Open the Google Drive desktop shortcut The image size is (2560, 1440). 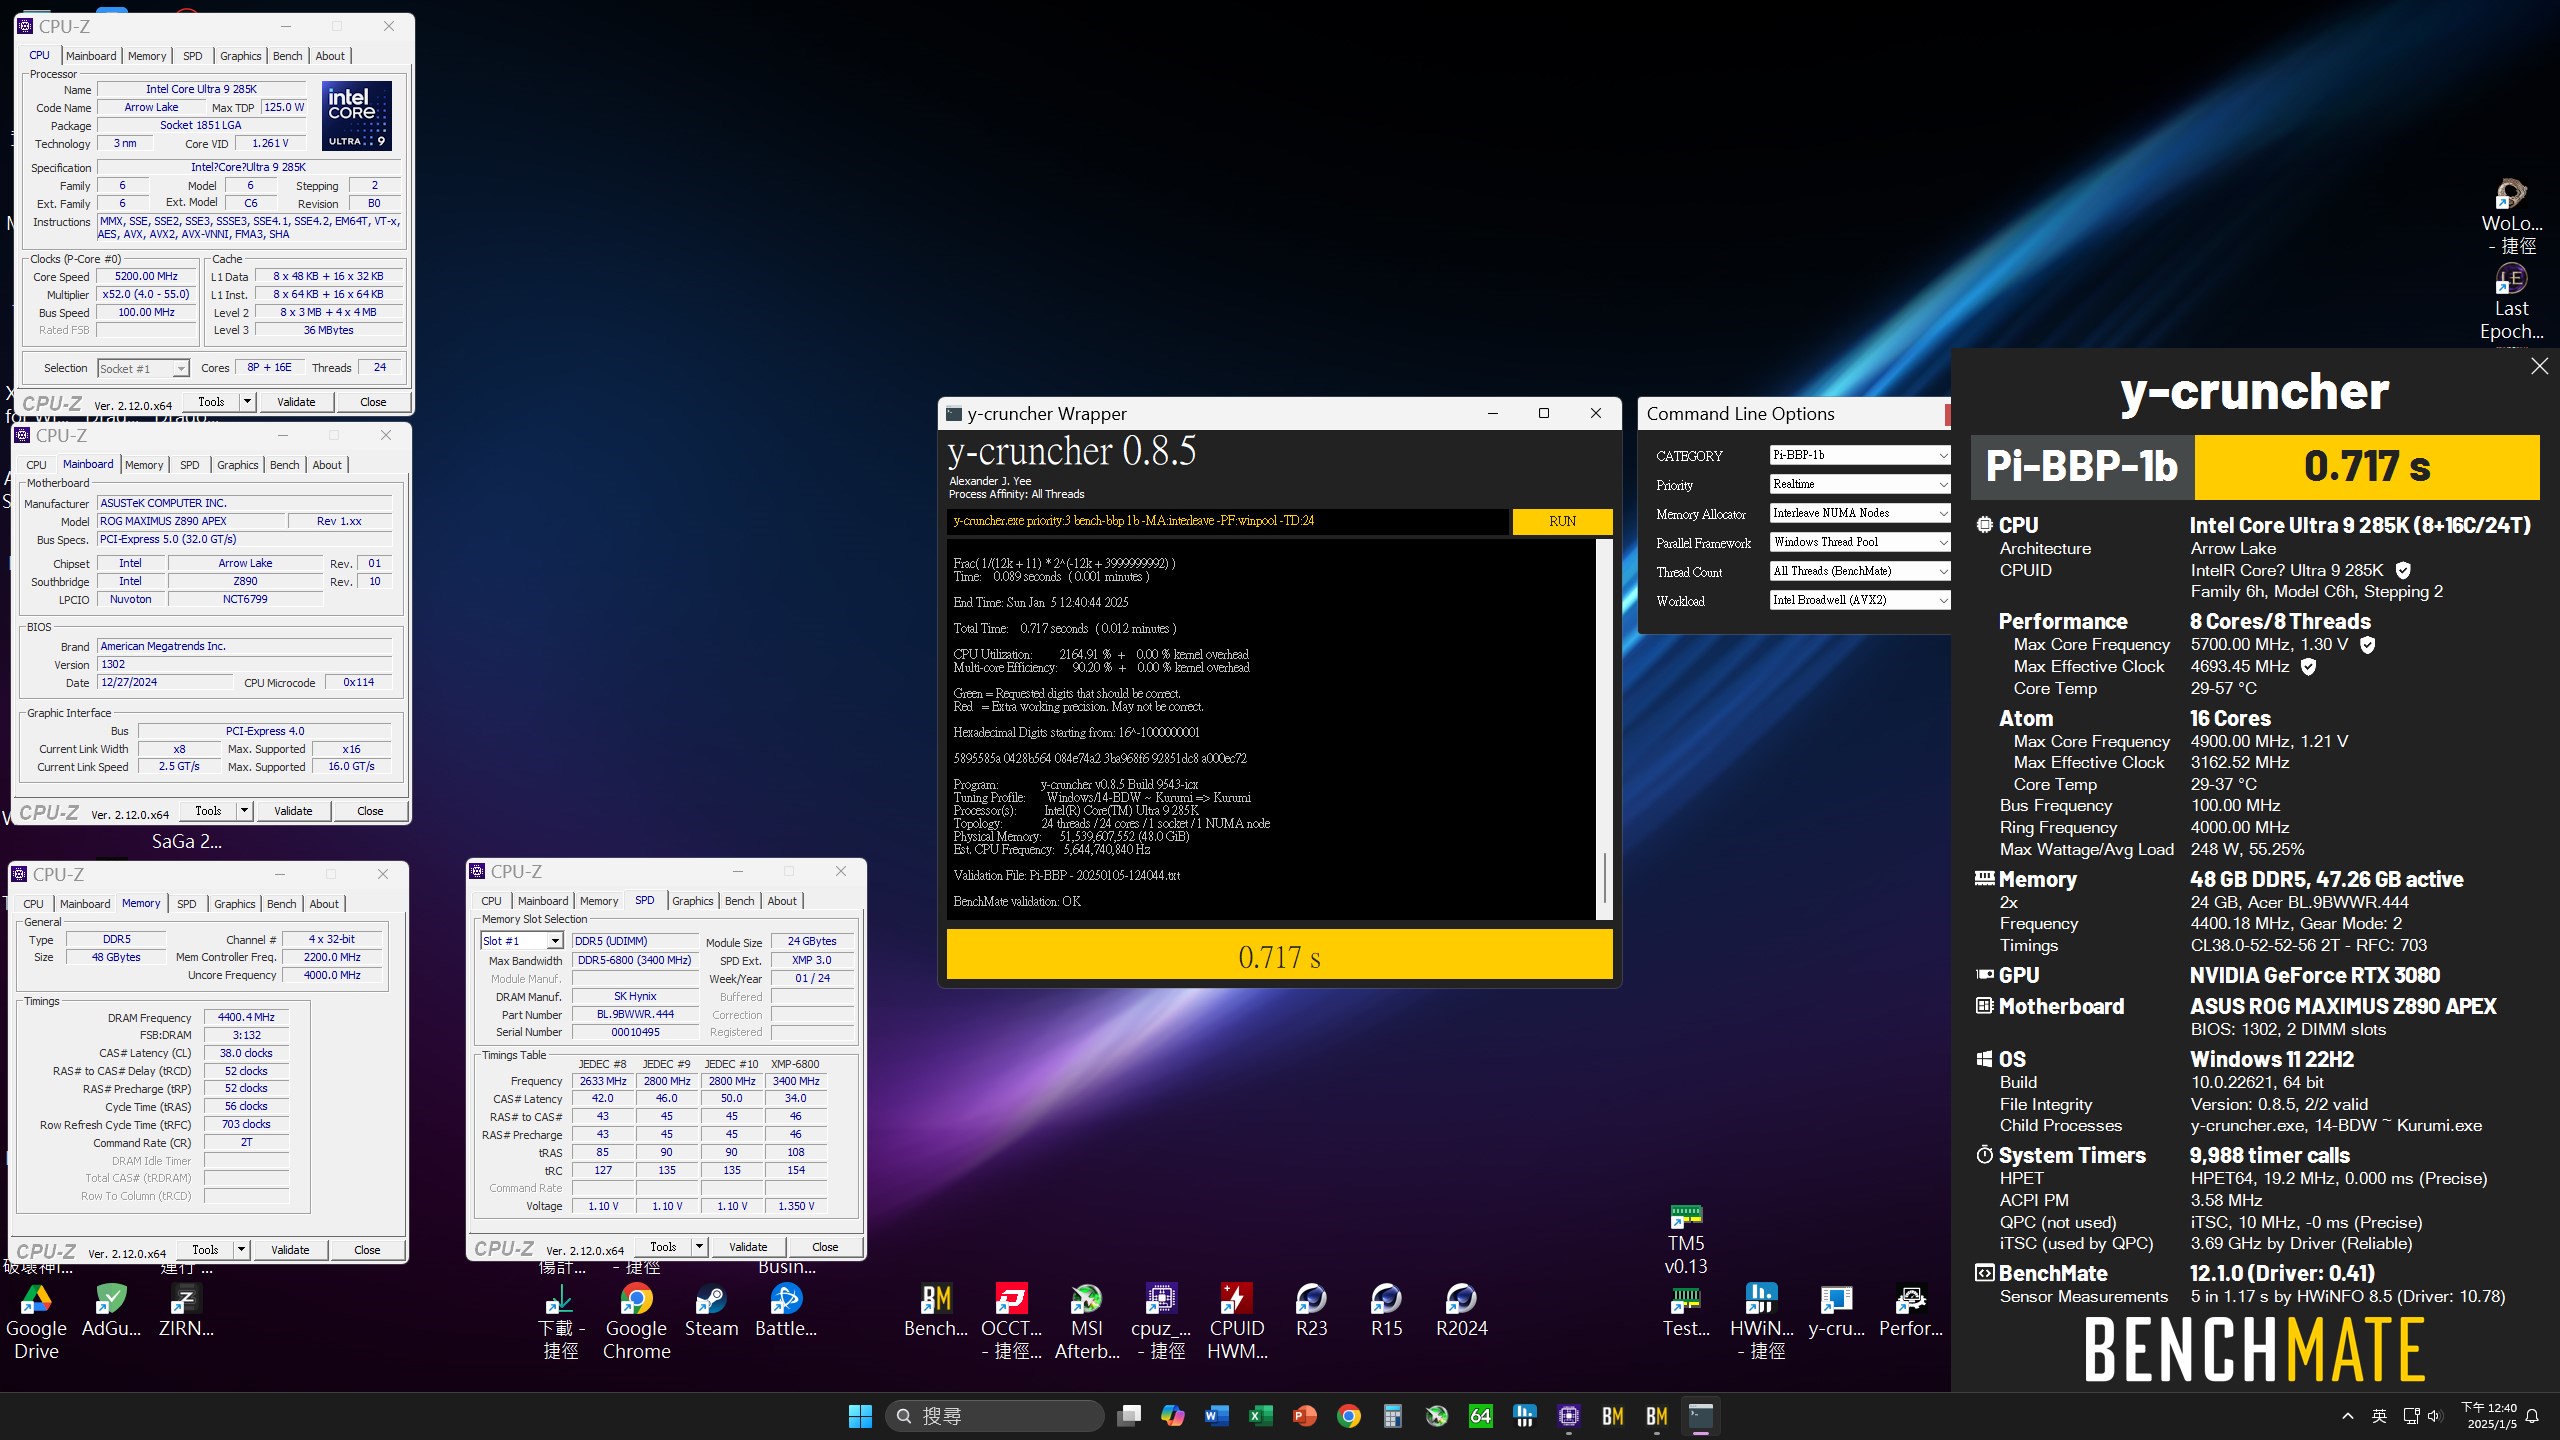pyautogui.click(x=36, y=1320)
